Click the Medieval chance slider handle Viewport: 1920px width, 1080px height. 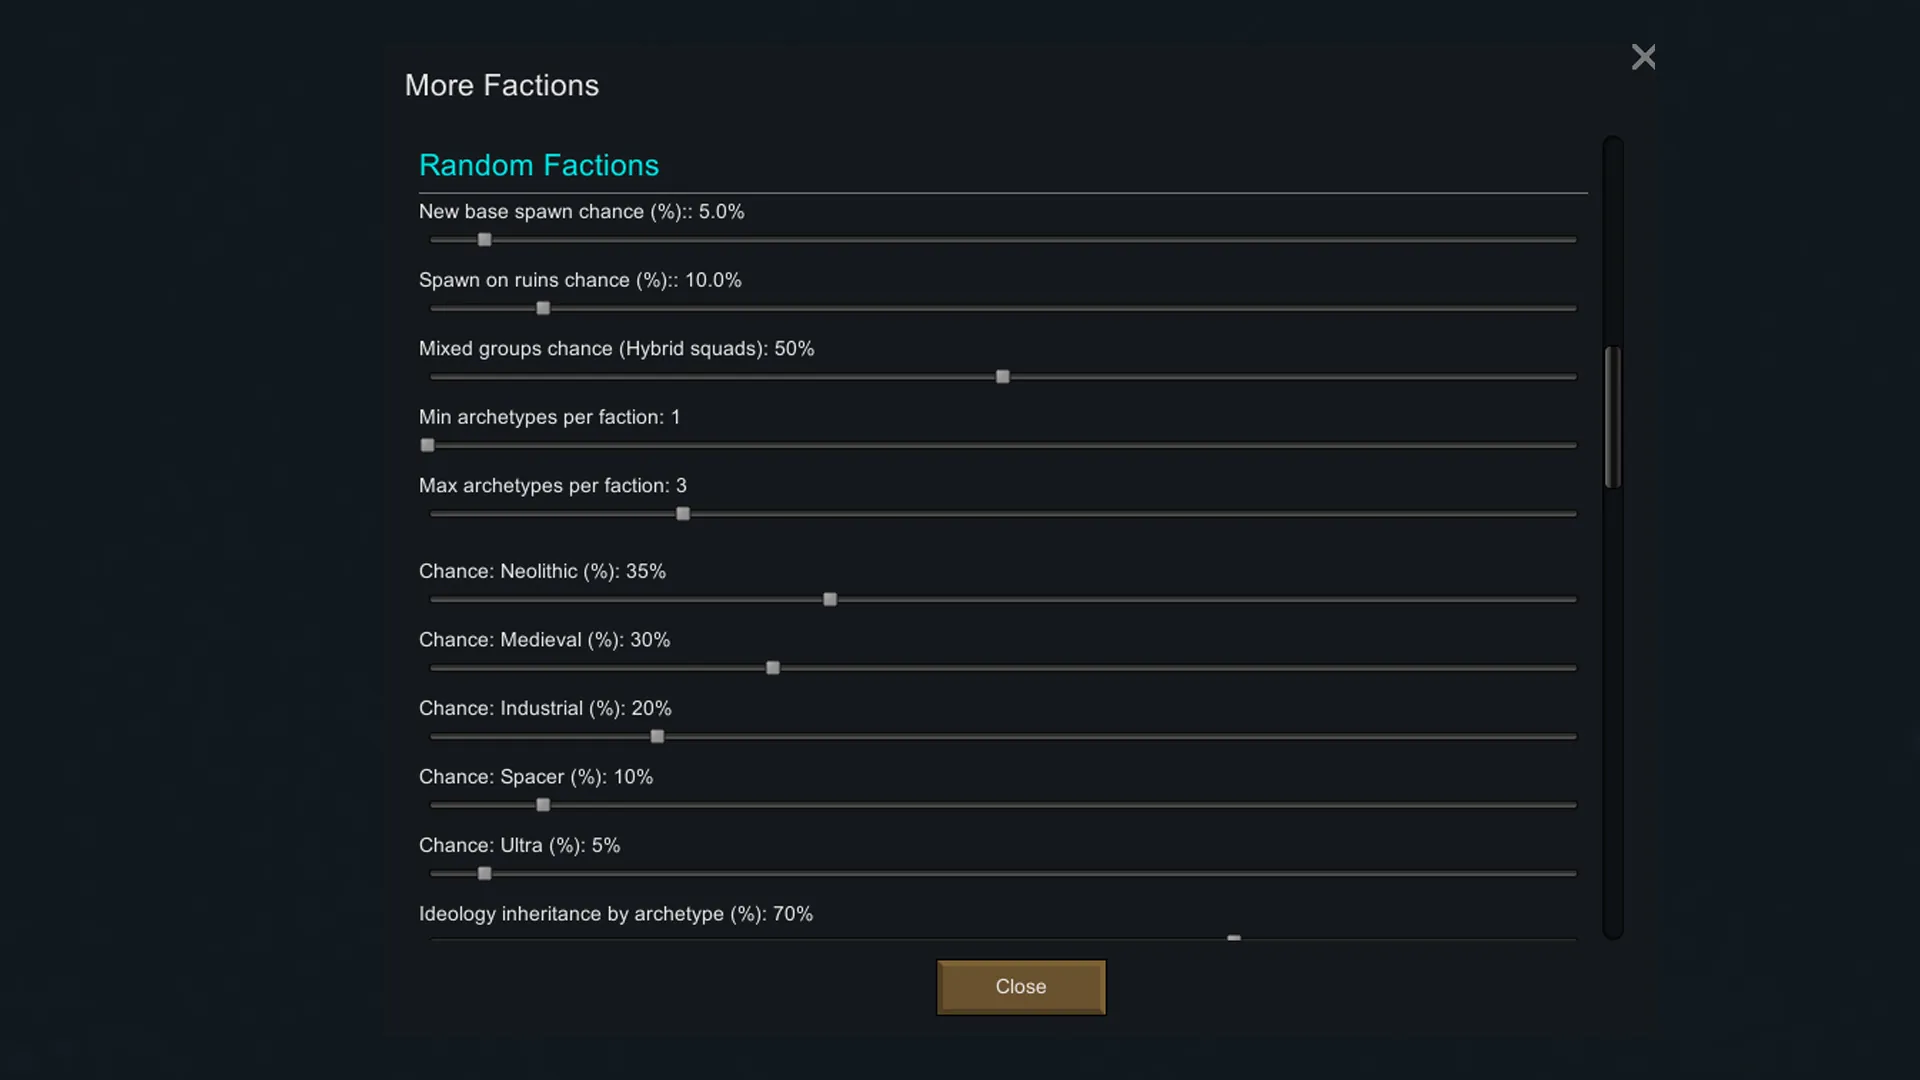[x=773, y=668]
